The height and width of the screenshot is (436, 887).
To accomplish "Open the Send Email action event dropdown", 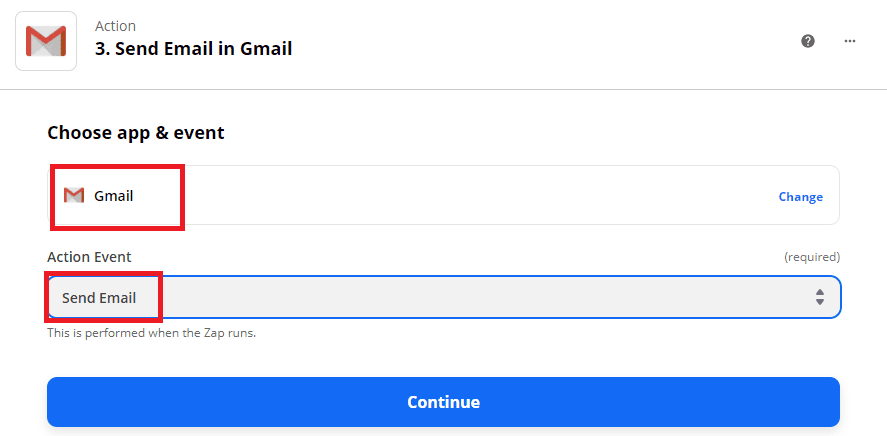I will click(443, 297).
